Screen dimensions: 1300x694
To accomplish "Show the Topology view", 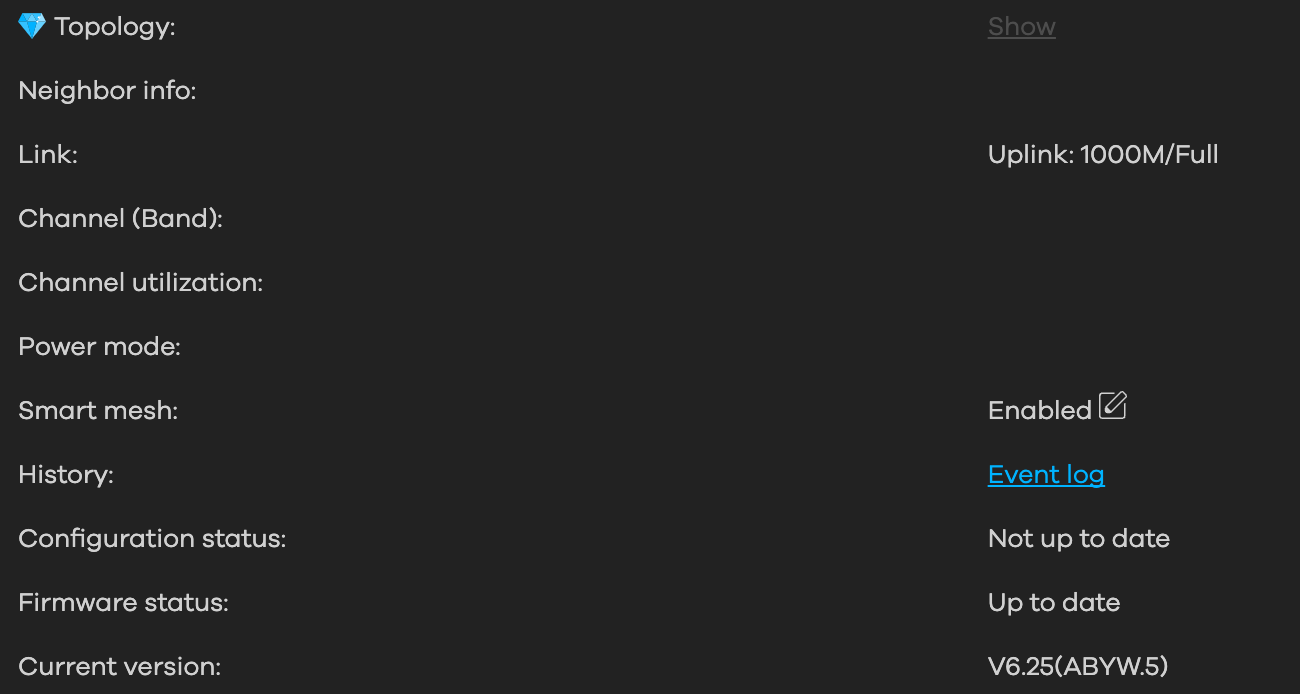I will coord(1022,27).
